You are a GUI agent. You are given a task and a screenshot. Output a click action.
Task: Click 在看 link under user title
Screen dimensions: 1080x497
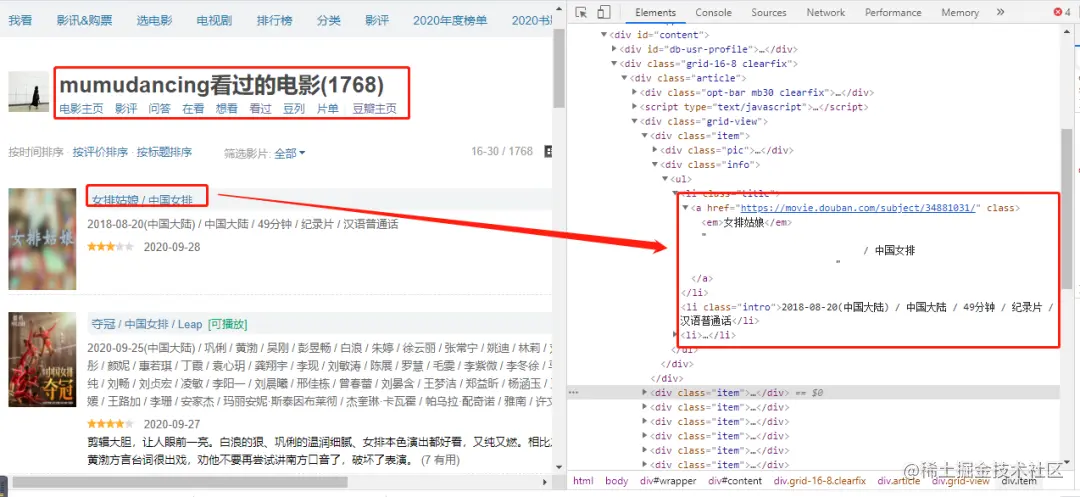[194, 108]
